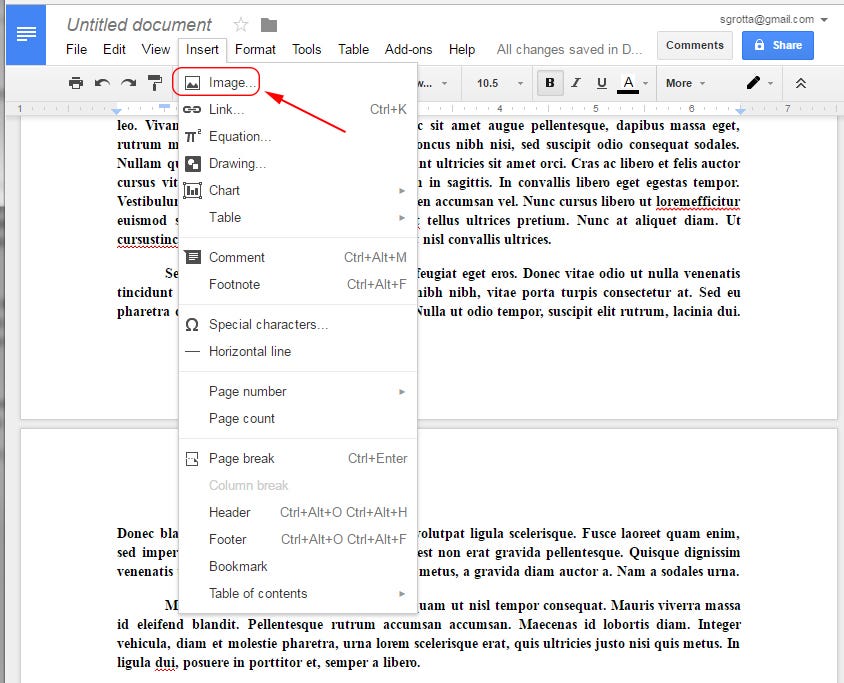Click the Docs home icon
The height and width of the screenshot is (683, 844).
pos(26,34)
